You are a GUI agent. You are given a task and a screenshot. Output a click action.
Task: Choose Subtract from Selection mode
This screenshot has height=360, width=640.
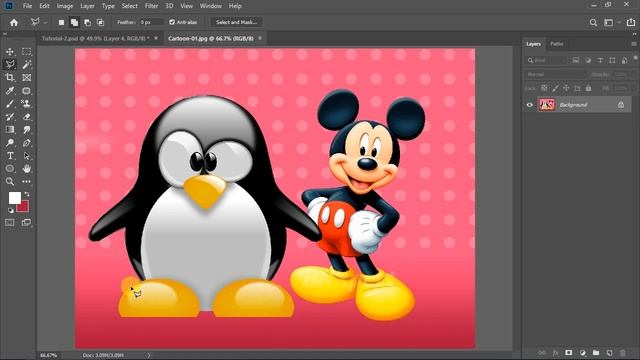click(87, 23)
